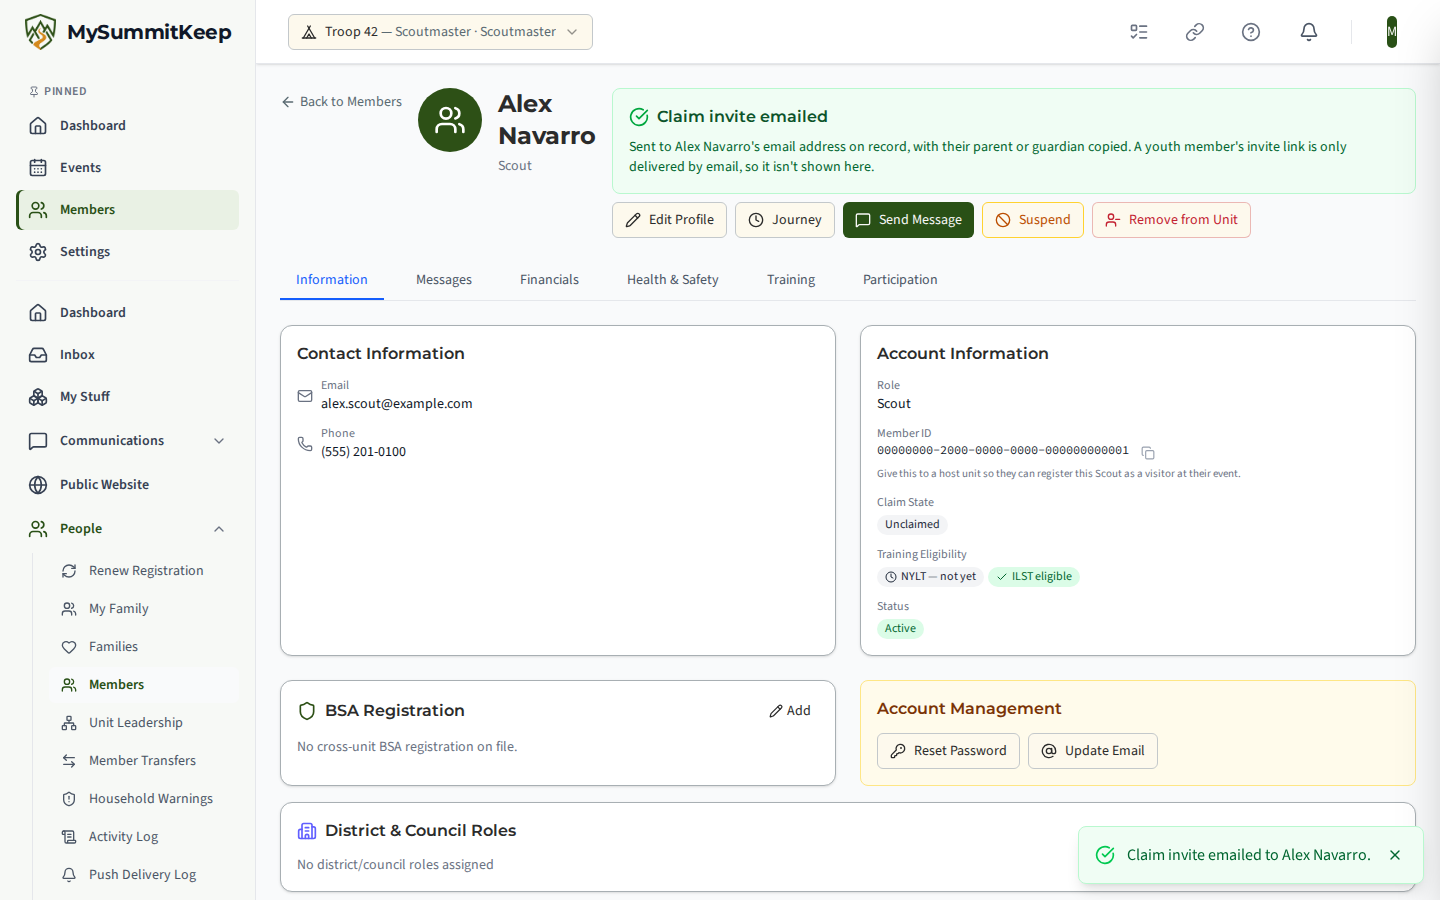Screen dimensions: 1440x900
Task: Copy the Member ID with copy icon
Action: (x=1148, y=453)
